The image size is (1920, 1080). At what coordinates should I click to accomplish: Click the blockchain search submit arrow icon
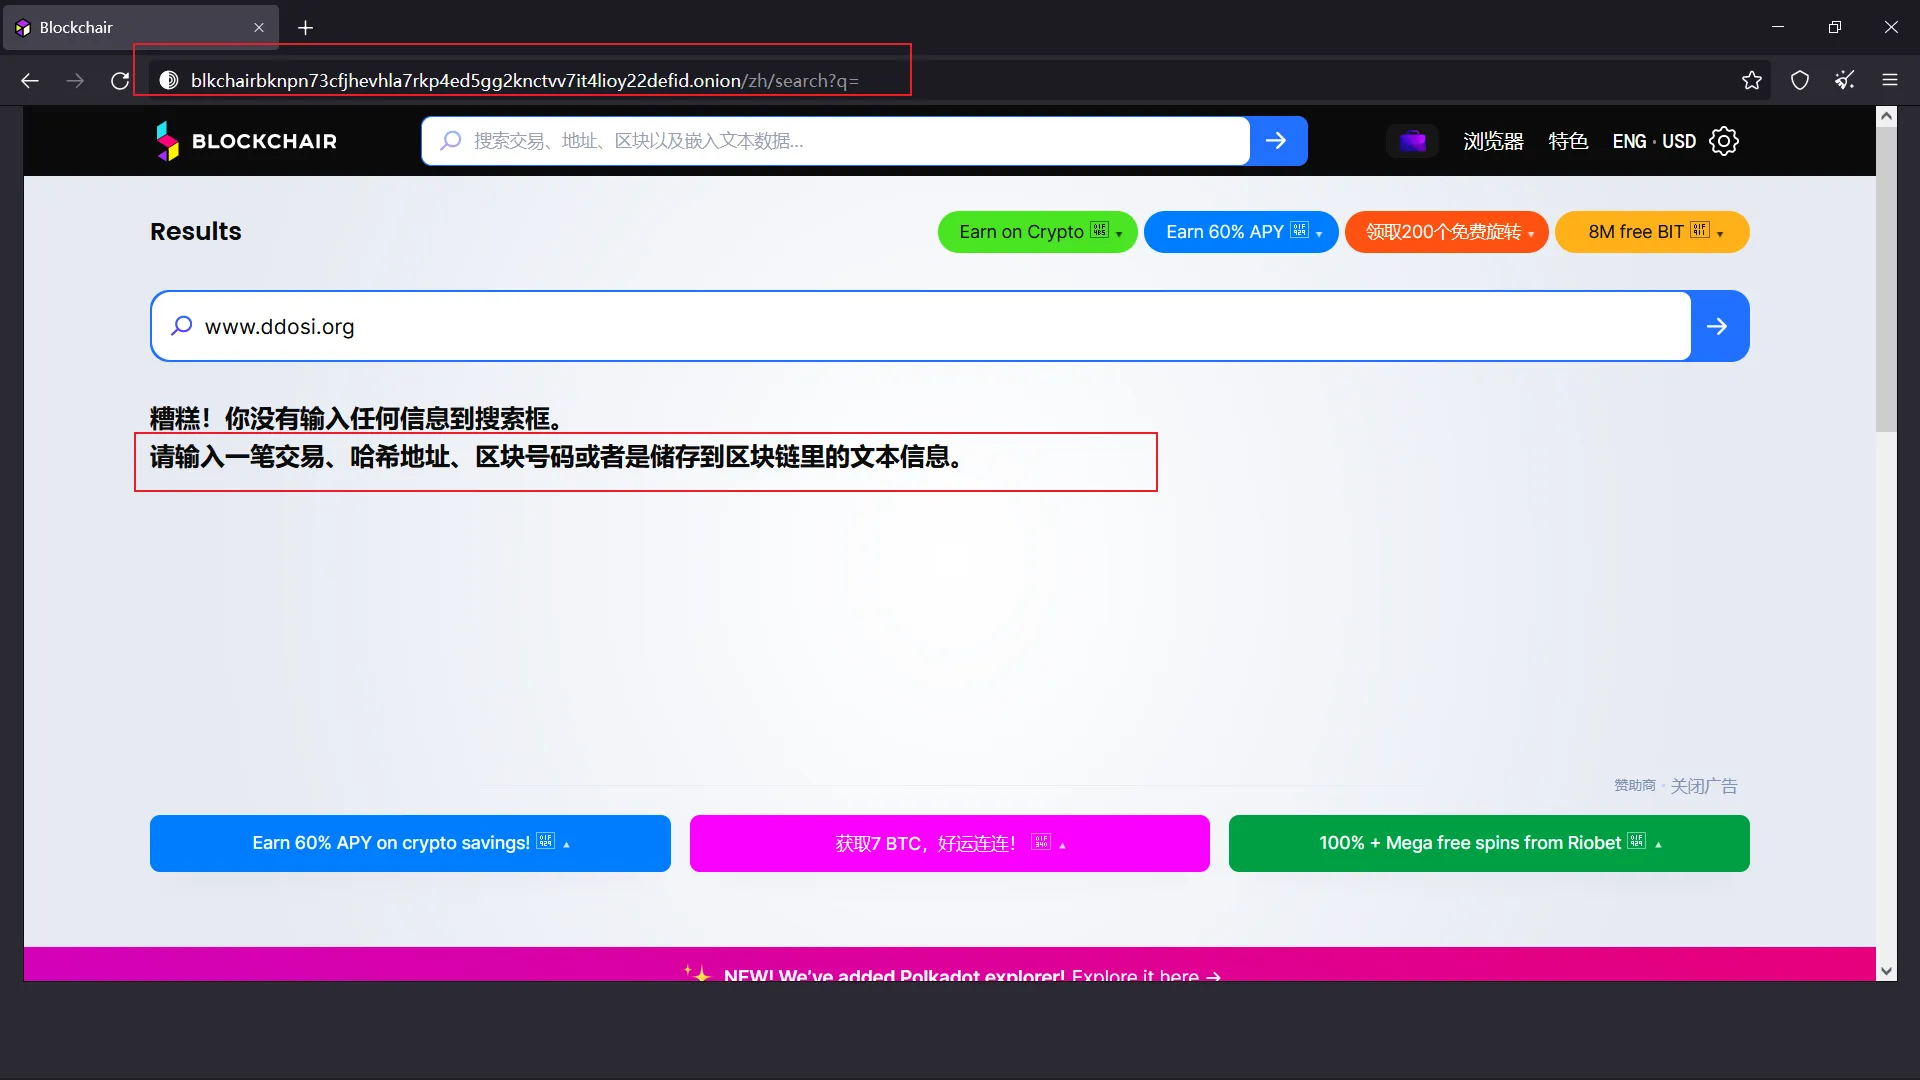point(1718,326)
